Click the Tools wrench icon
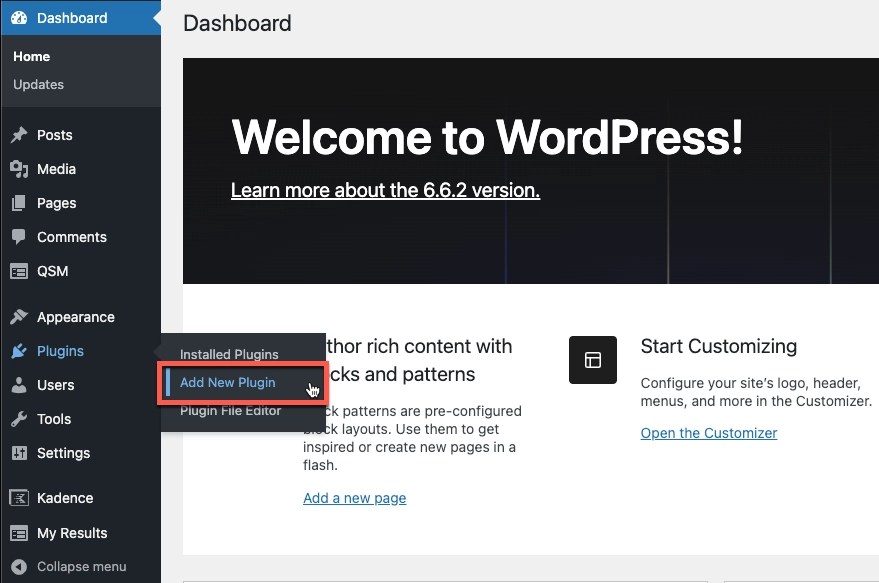Viewport: 879px width, 583px height. (19, 419)
